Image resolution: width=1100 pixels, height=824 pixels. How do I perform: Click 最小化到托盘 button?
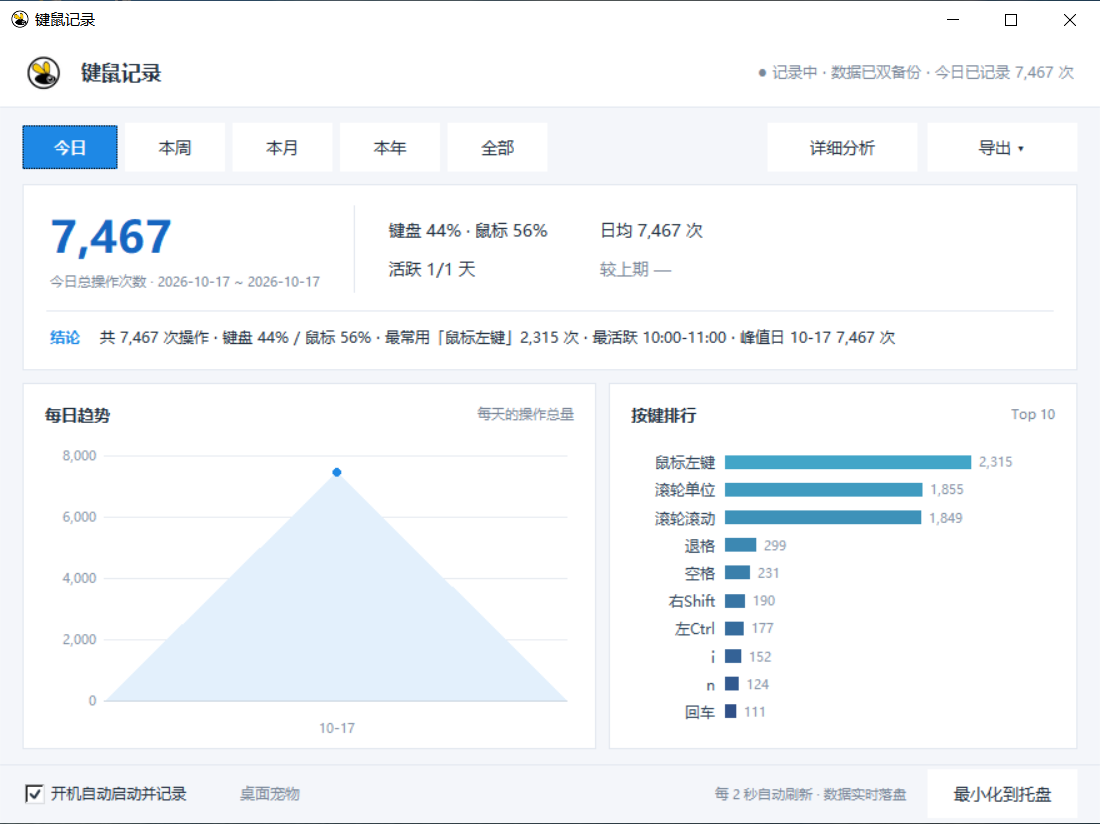[x=1002, y=794]
